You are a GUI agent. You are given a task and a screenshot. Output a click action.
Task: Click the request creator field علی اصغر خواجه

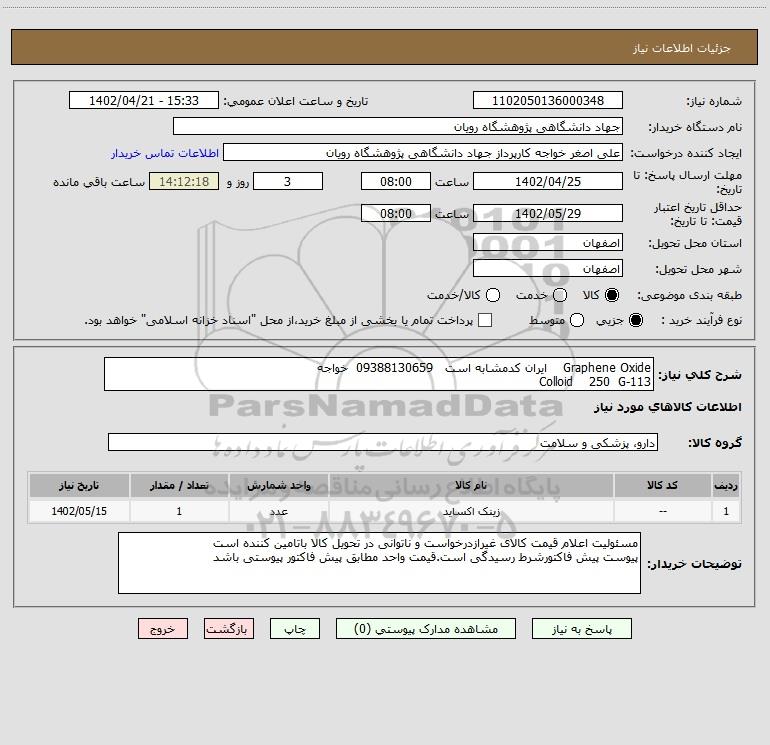pyautogui.click(x=423, y=153)
